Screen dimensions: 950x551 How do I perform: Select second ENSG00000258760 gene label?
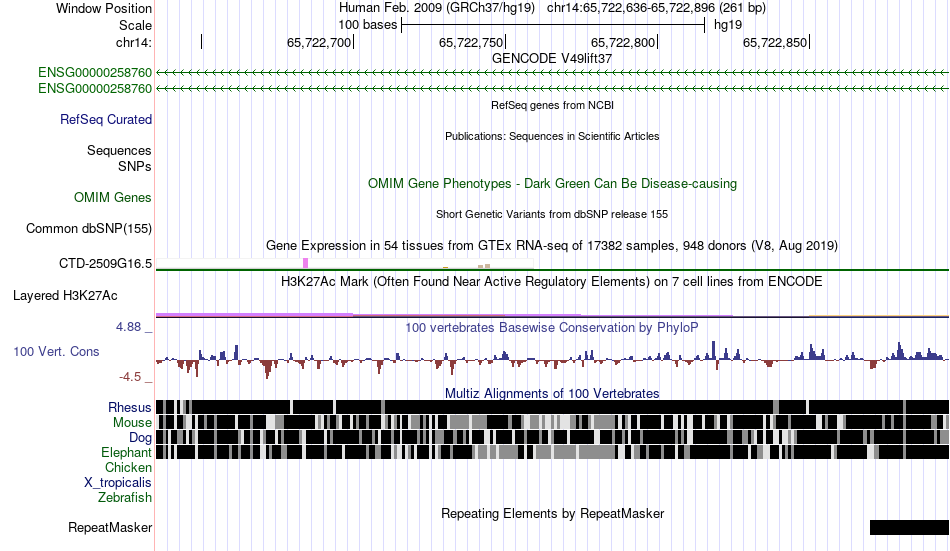95,88
